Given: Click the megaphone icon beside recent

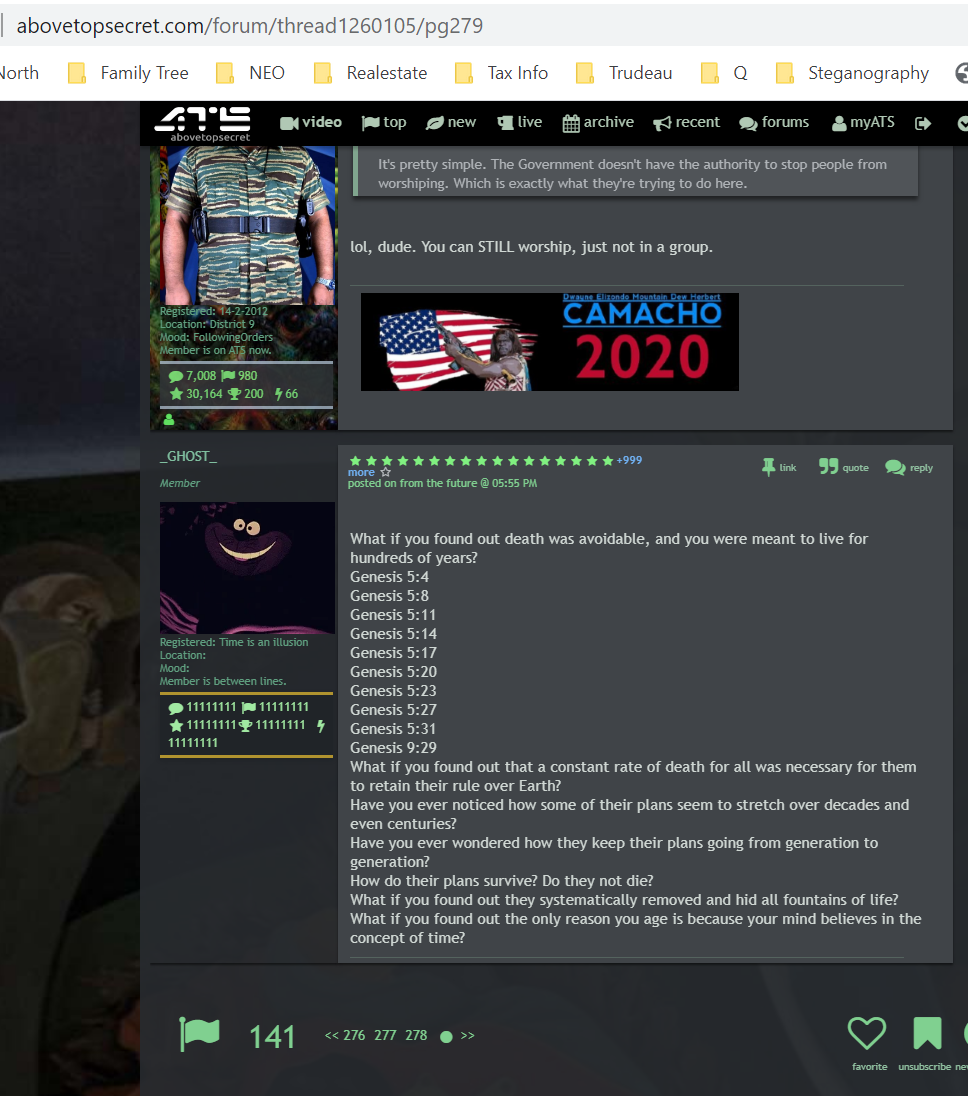Looking at the screenshot, I should tap(662, 124).
